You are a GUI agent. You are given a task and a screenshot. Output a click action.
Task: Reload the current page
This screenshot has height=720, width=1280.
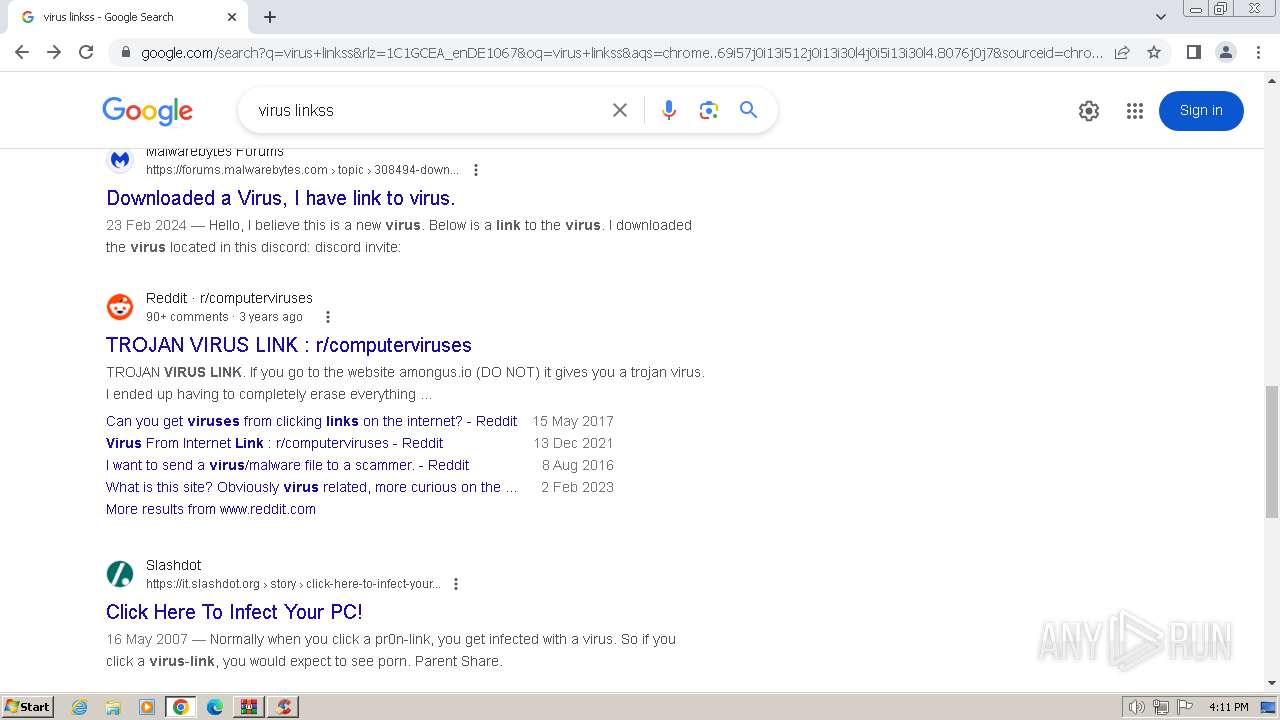[x=86, y=52]
